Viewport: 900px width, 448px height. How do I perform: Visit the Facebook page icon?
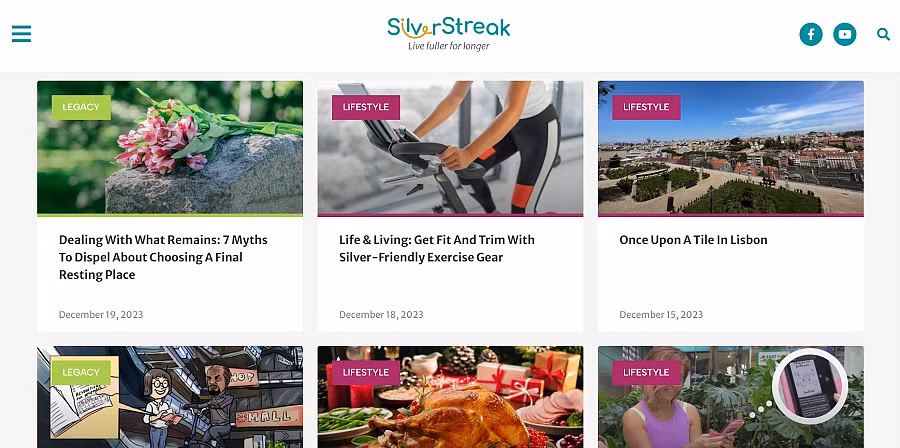point(810,34)
